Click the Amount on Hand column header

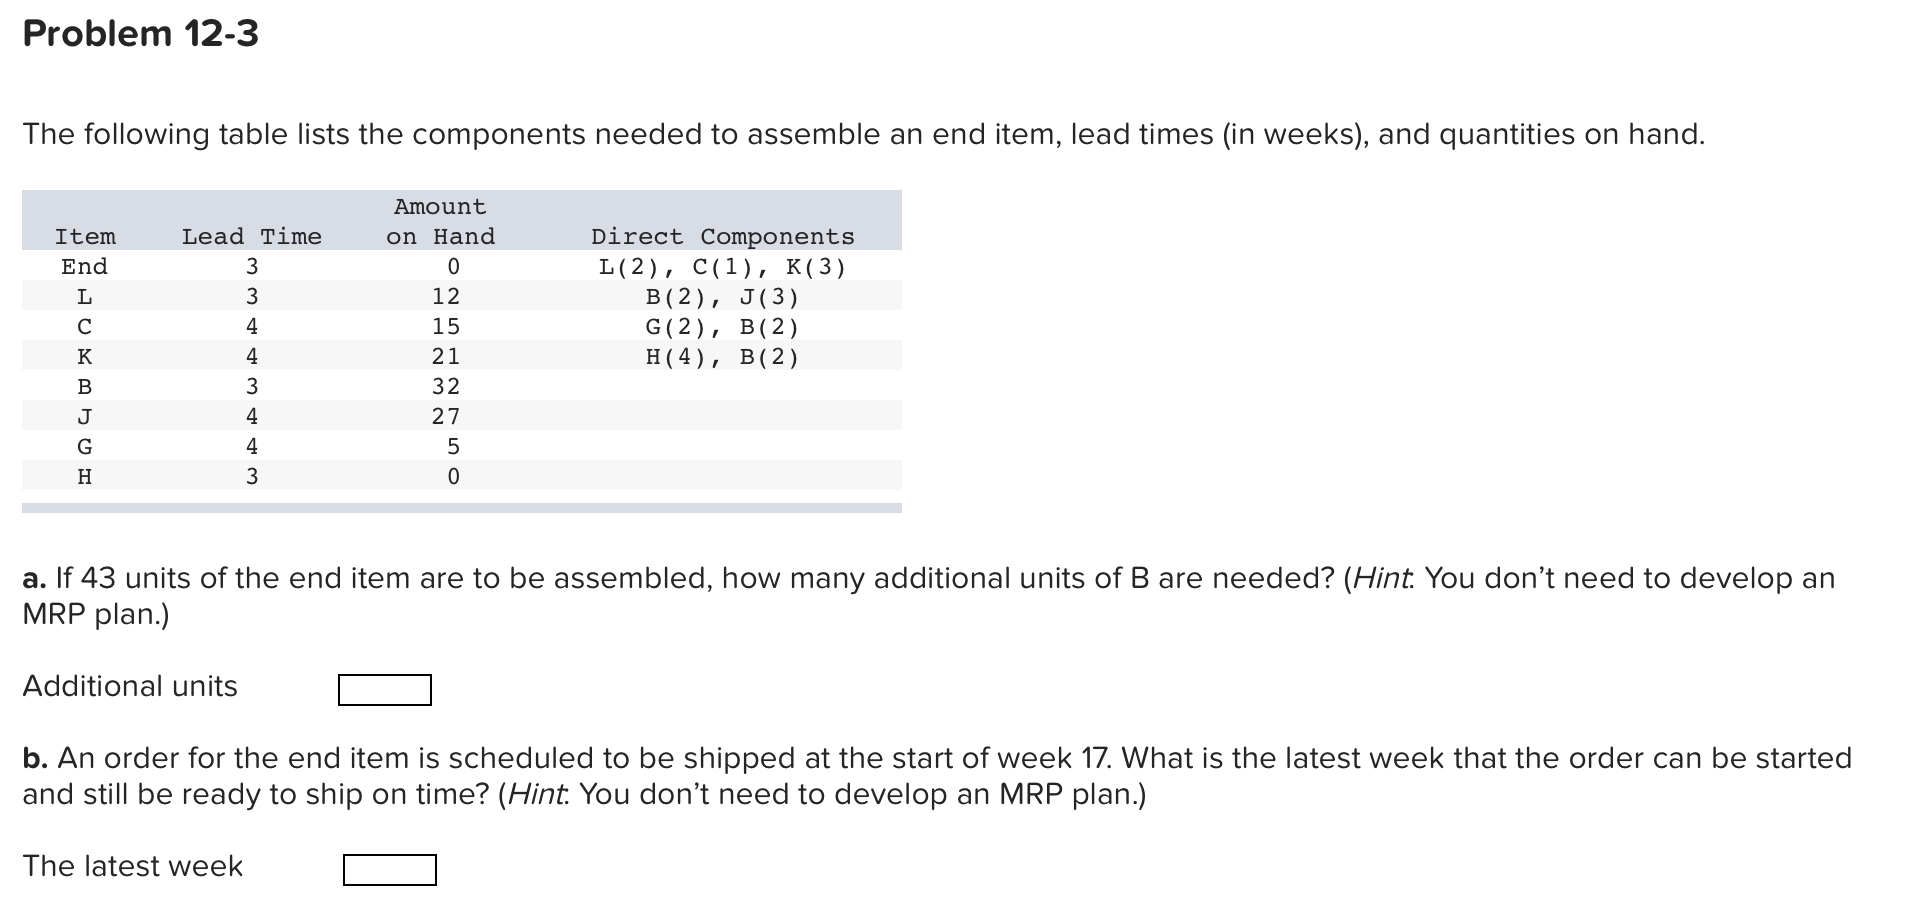point(440,221)
